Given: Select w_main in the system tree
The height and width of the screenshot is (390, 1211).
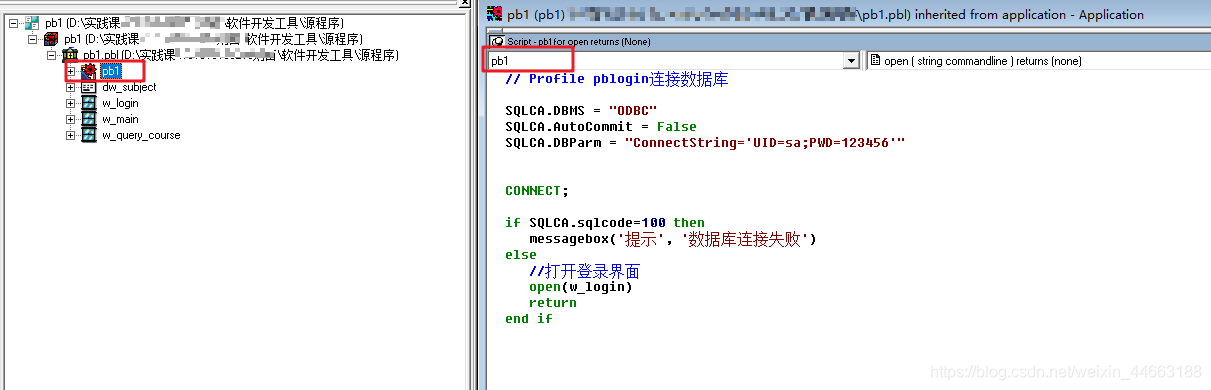Looking at the screenshot, I should click(x=120, y=119).
